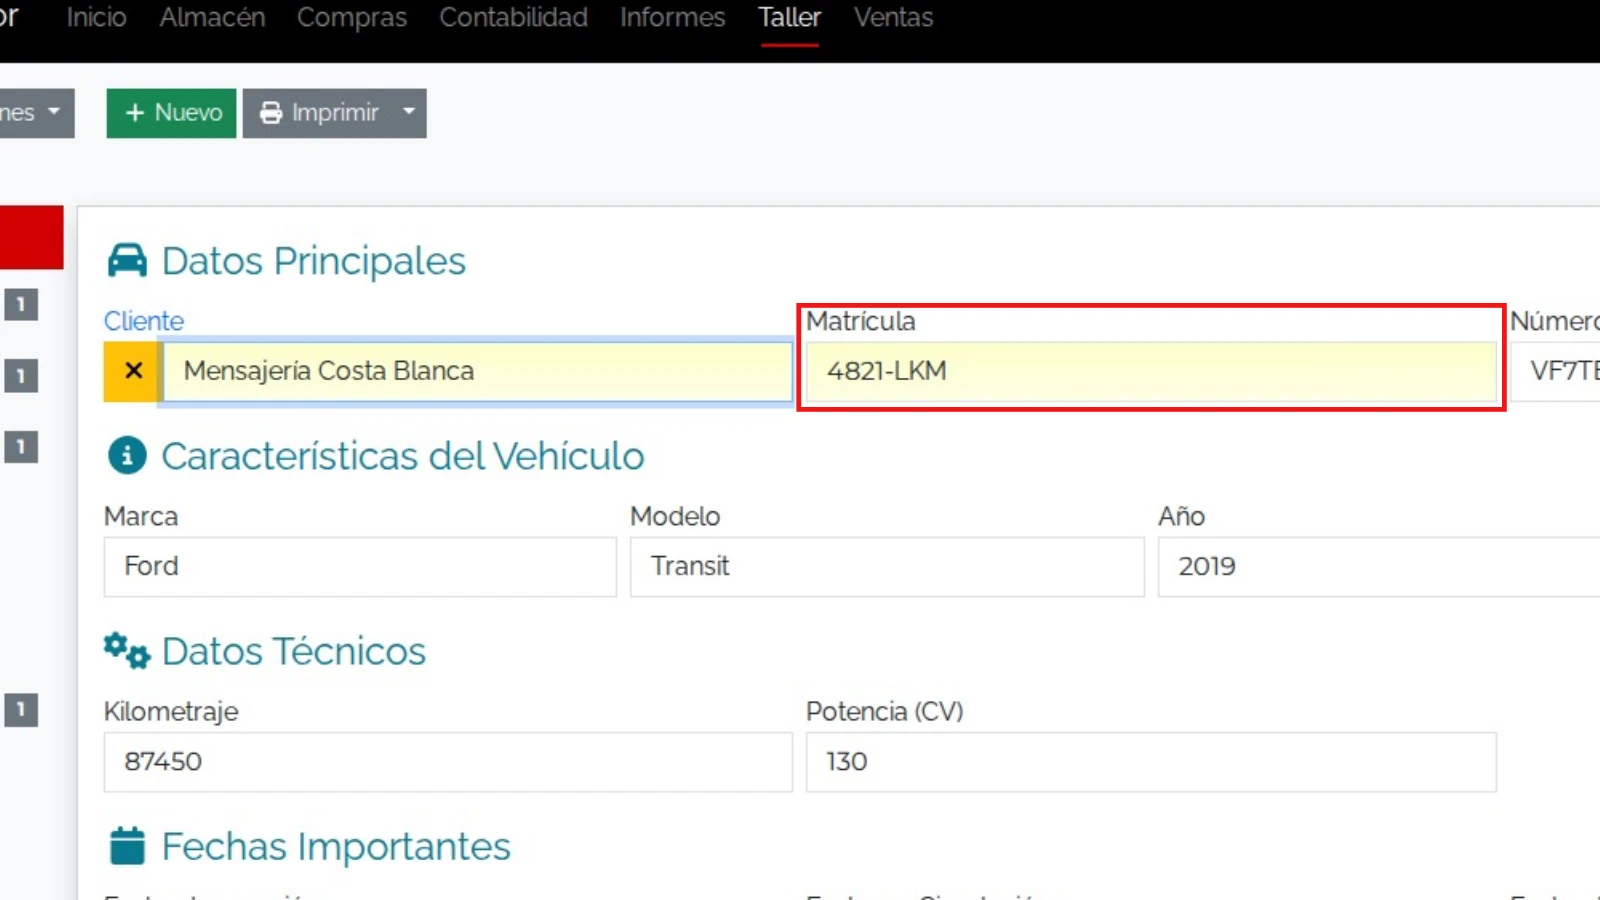Click the Cliente link label
This screenshot has width=1600, height=900.
(x=144, y=321)
